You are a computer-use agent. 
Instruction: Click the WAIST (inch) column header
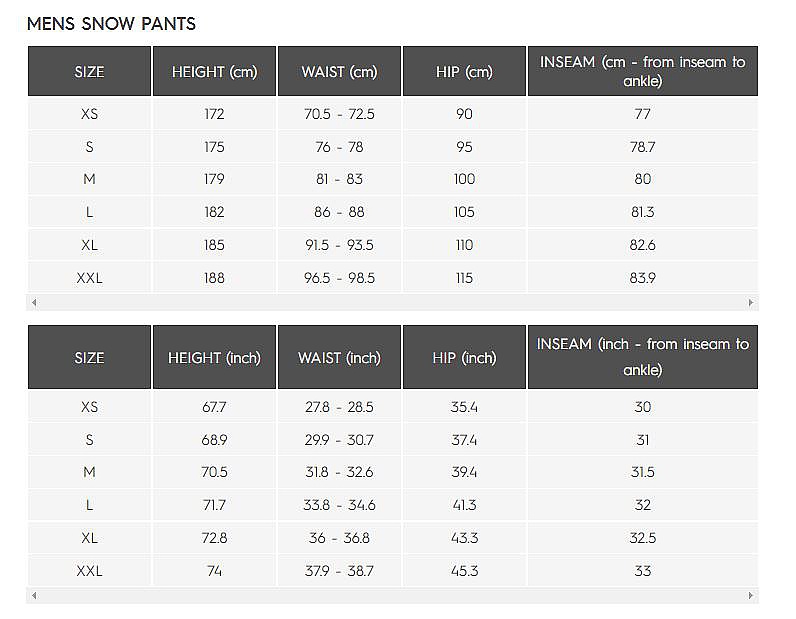tap(339, 357)
